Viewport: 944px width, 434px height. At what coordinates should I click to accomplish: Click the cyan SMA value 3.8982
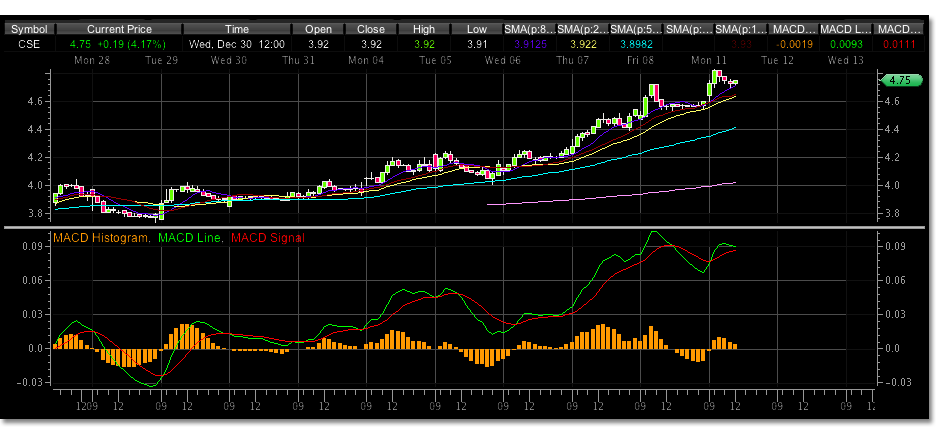tap(635, 44)
